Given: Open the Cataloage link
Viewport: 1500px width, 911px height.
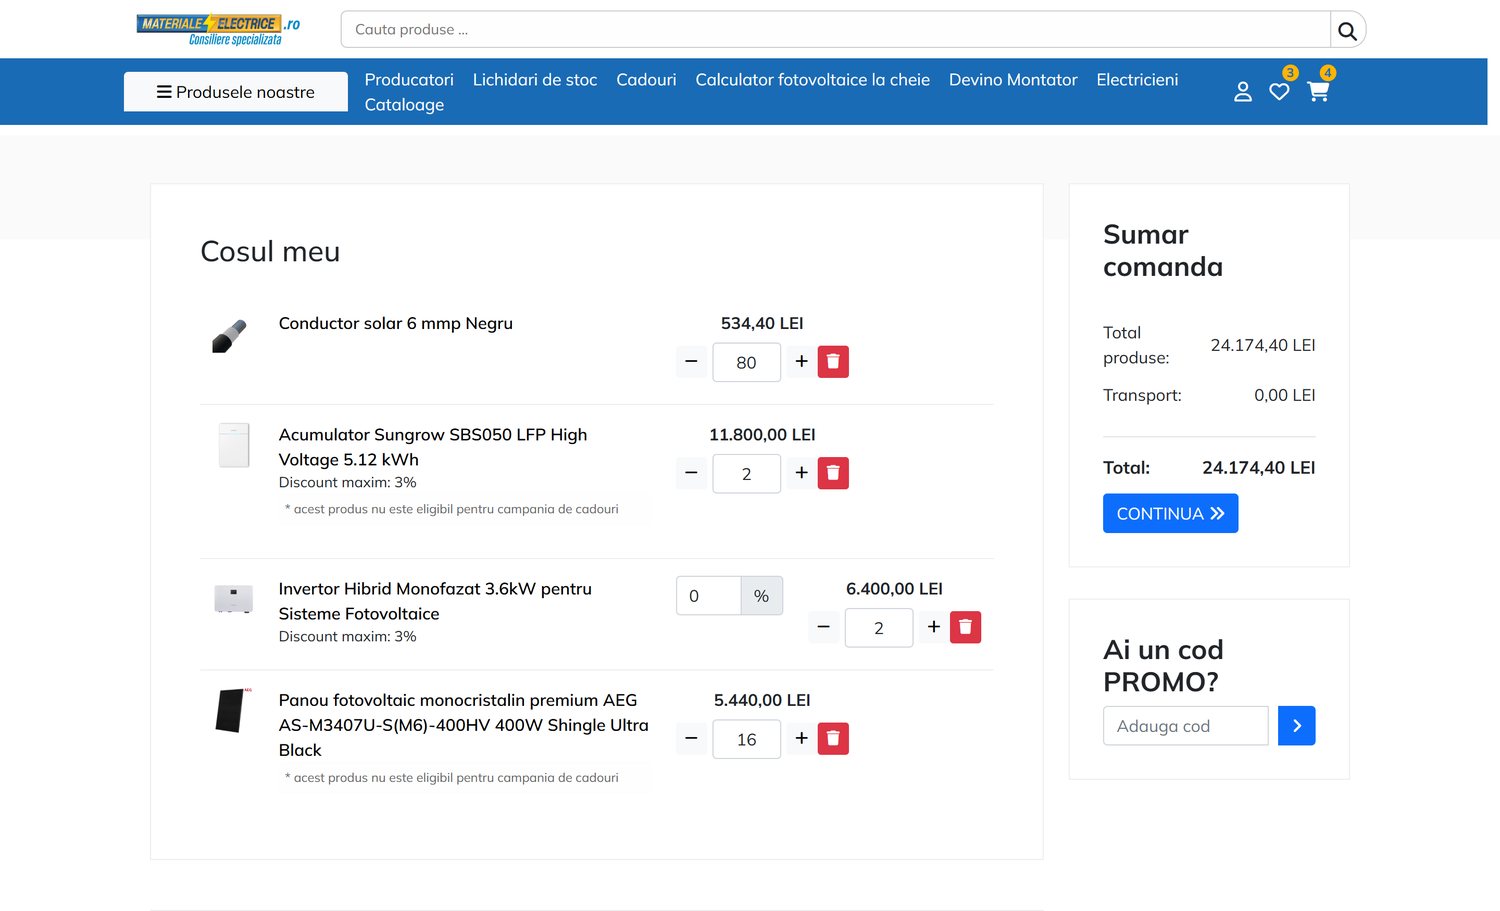Looking at the screenshot, I should pos(404,105).
